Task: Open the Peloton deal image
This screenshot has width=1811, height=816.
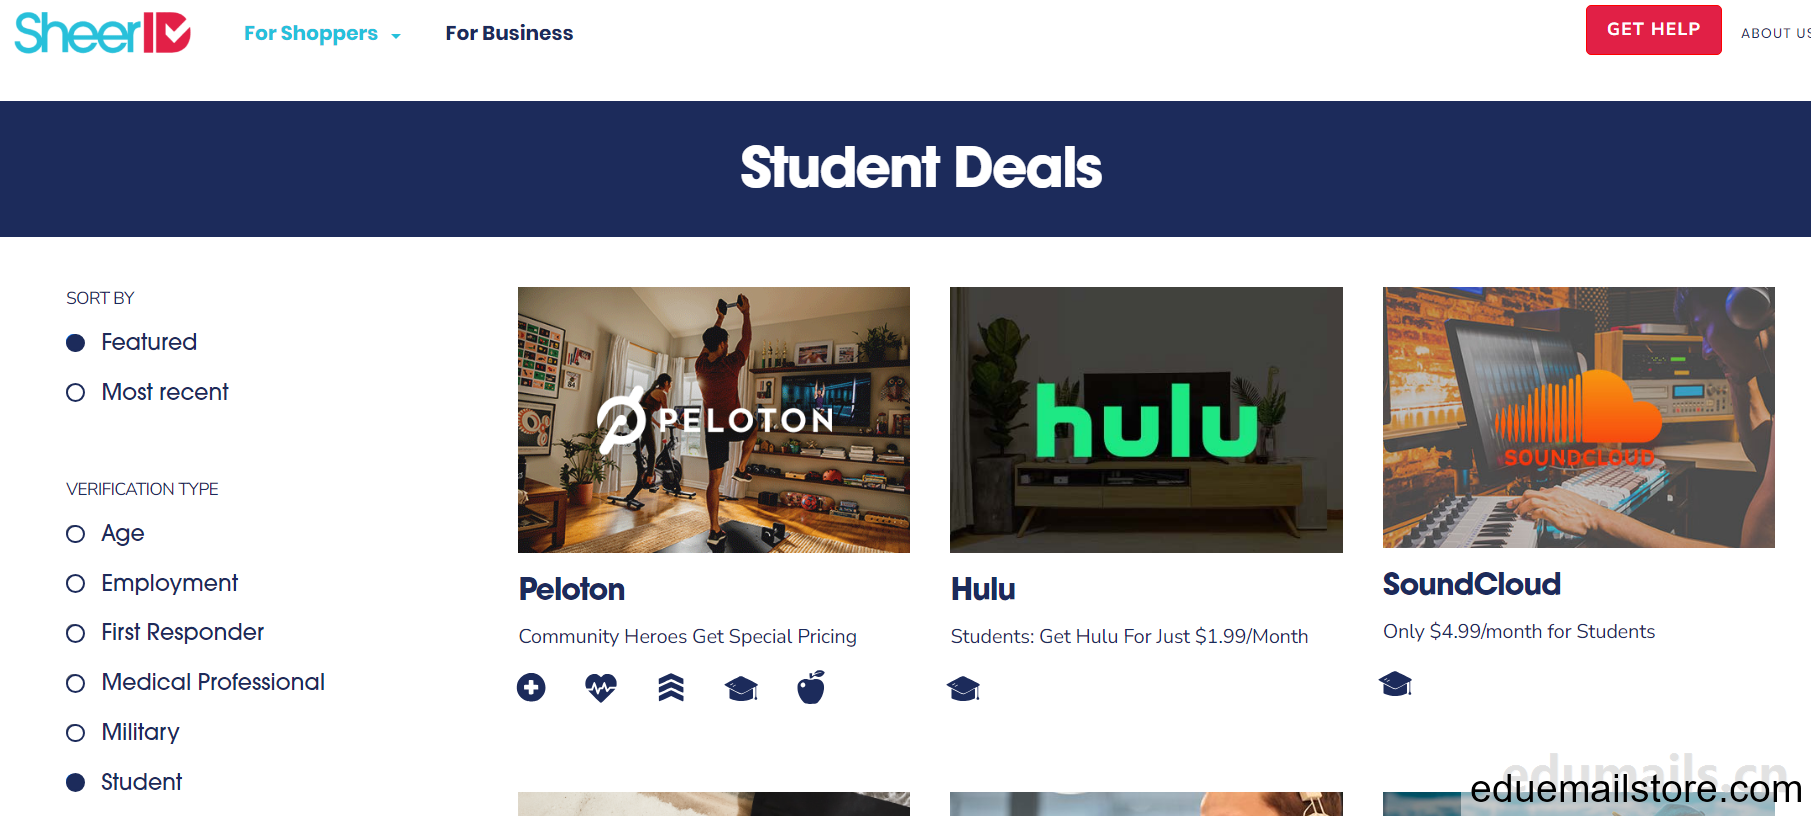Action: coord(714,420)
